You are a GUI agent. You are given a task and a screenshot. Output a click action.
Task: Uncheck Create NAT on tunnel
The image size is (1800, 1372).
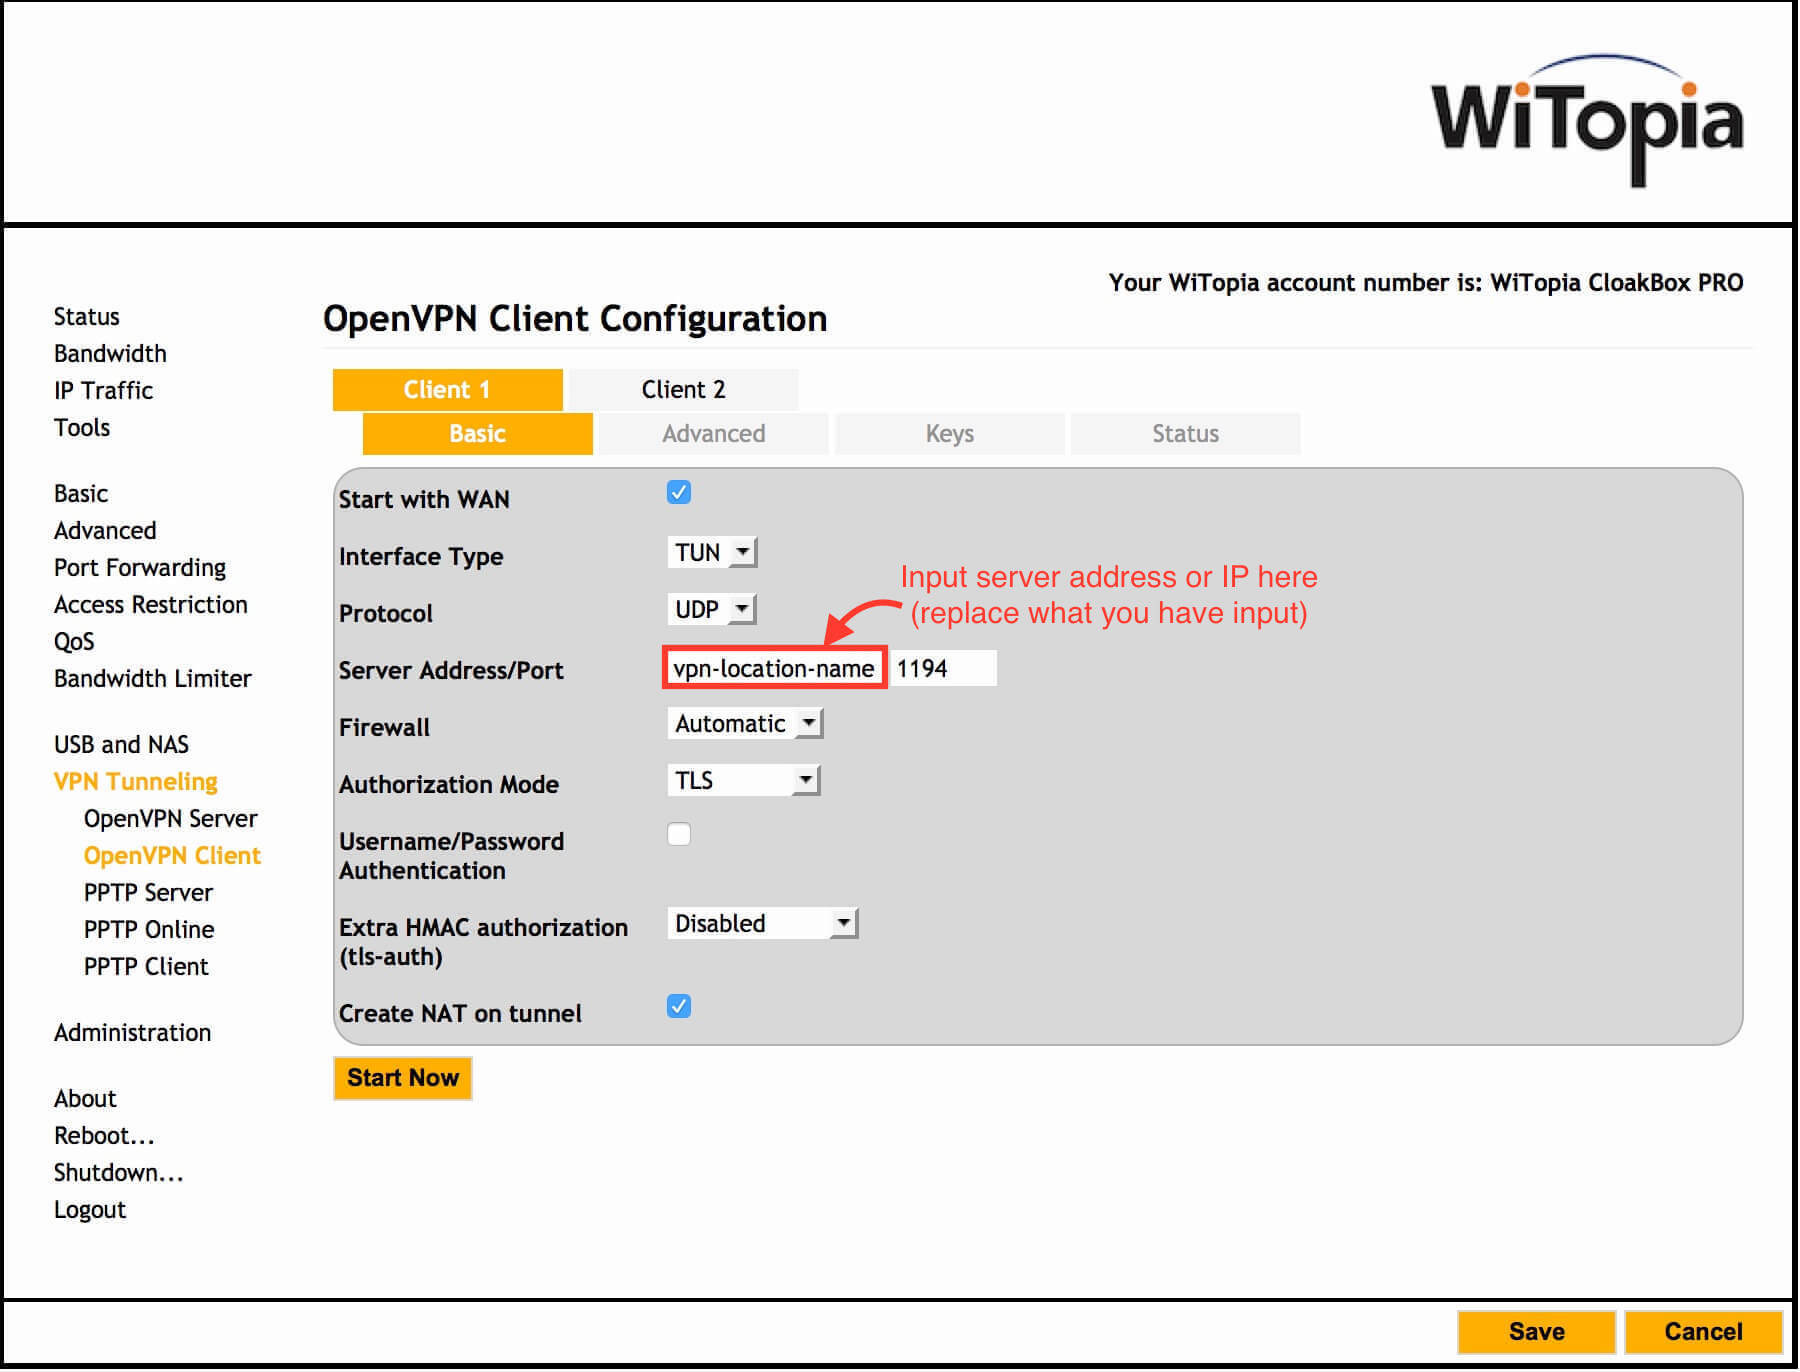coord(679,1006)
